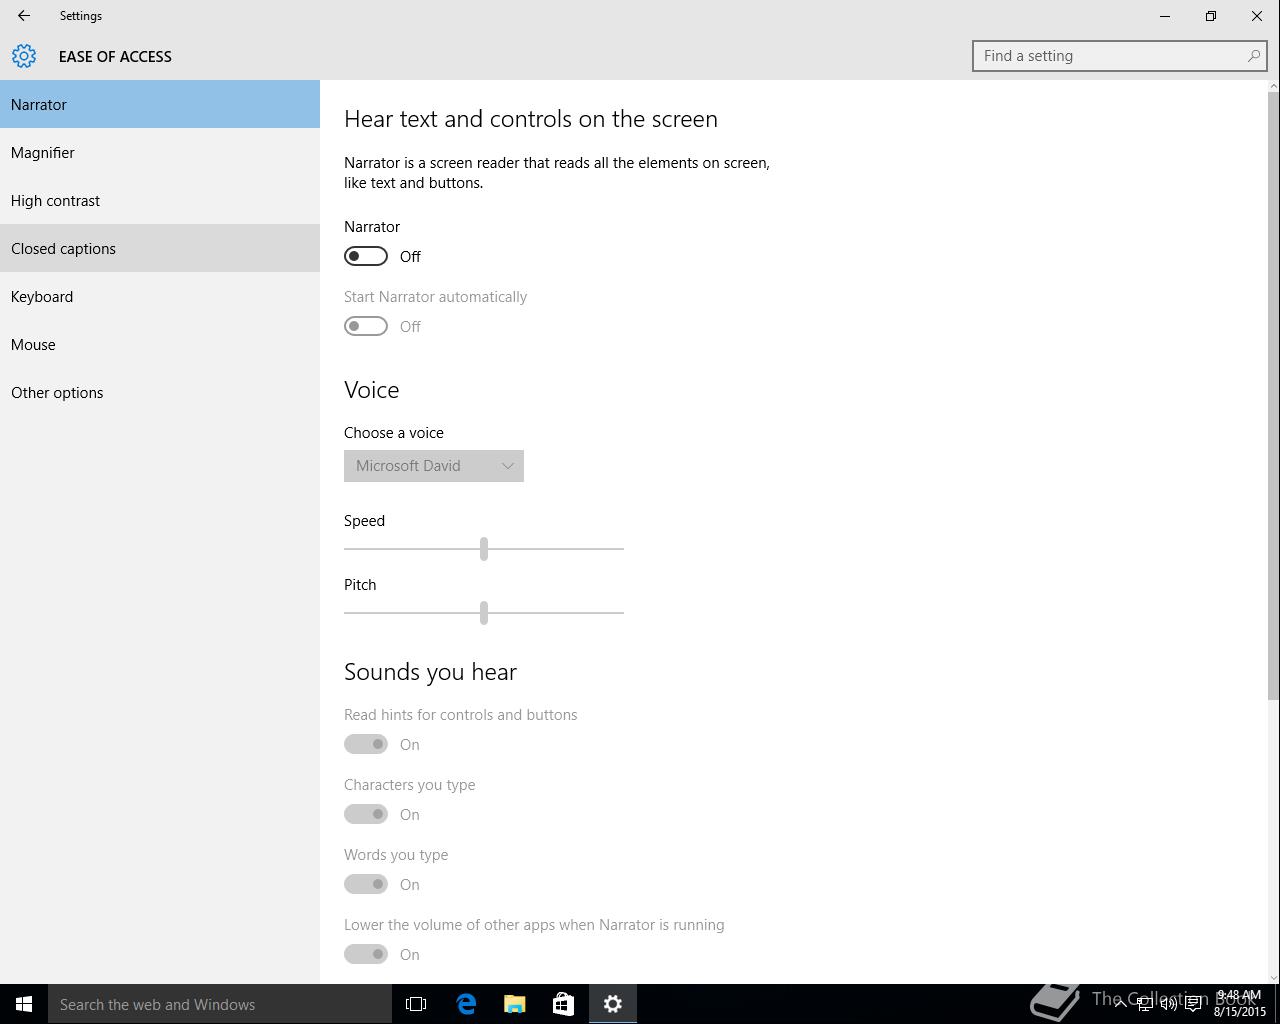Close the Settings window
Viewport: 1280px width, 1024px height.
(x=1257, y=16)
